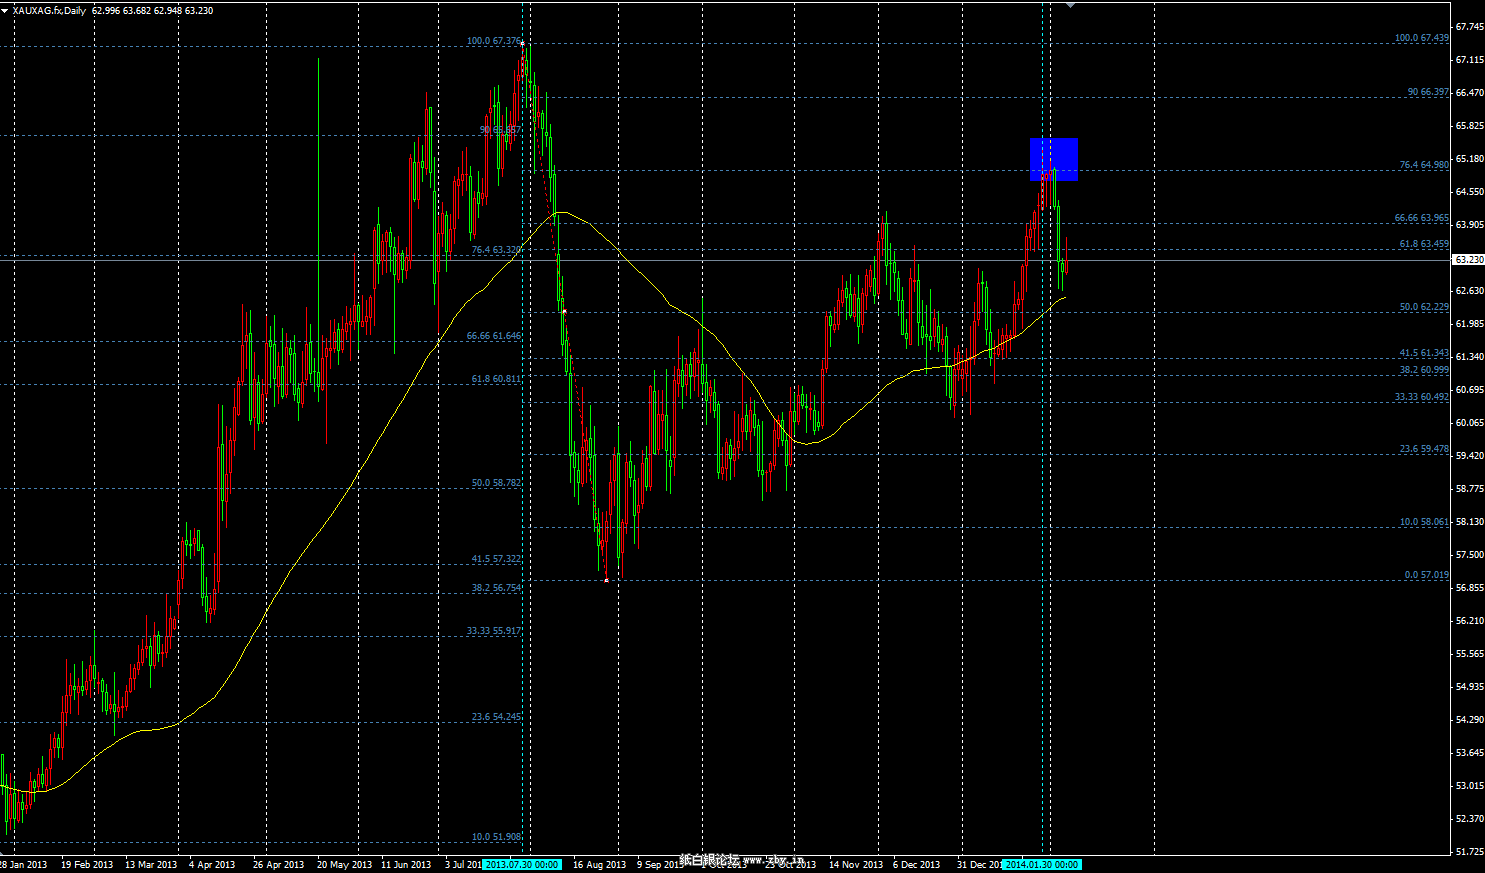The width and height of the screenshot is (1485, 873).
Task: Click the 51.725 price on the scale
Action: (1469, 852)
